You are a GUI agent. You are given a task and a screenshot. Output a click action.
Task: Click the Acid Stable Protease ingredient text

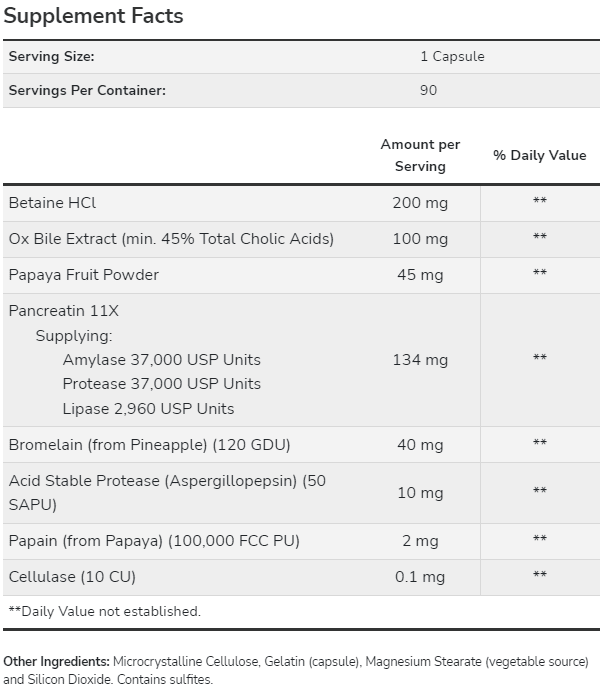(167, 493)
